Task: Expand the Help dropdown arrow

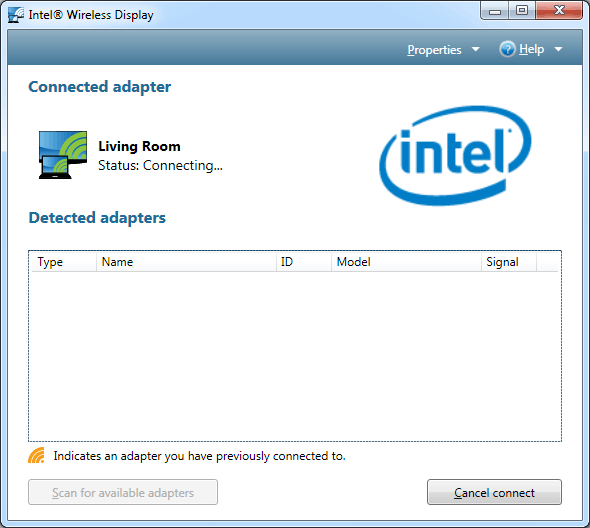Action: pos(558,49)
